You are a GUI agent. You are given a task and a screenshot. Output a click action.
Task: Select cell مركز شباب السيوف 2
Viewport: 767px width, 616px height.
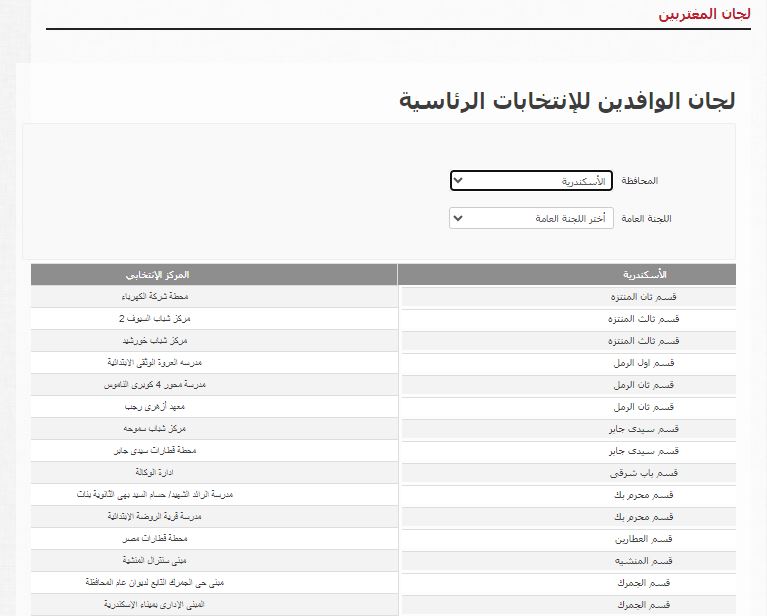coord(214,319)
